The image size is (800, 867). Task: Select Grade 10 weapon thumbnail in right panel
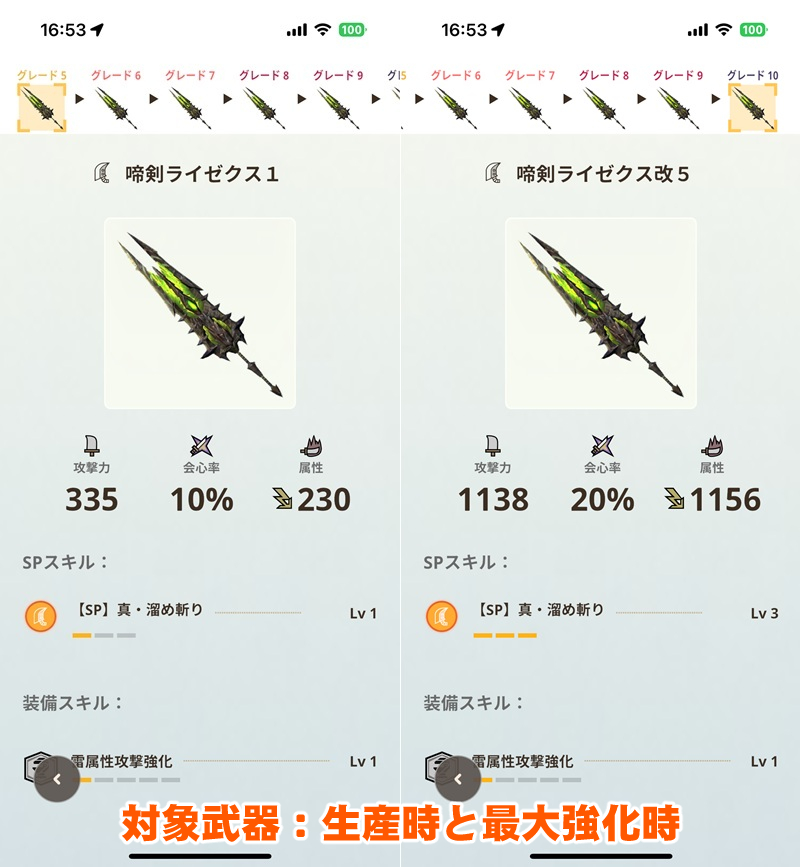coord(752,108)
